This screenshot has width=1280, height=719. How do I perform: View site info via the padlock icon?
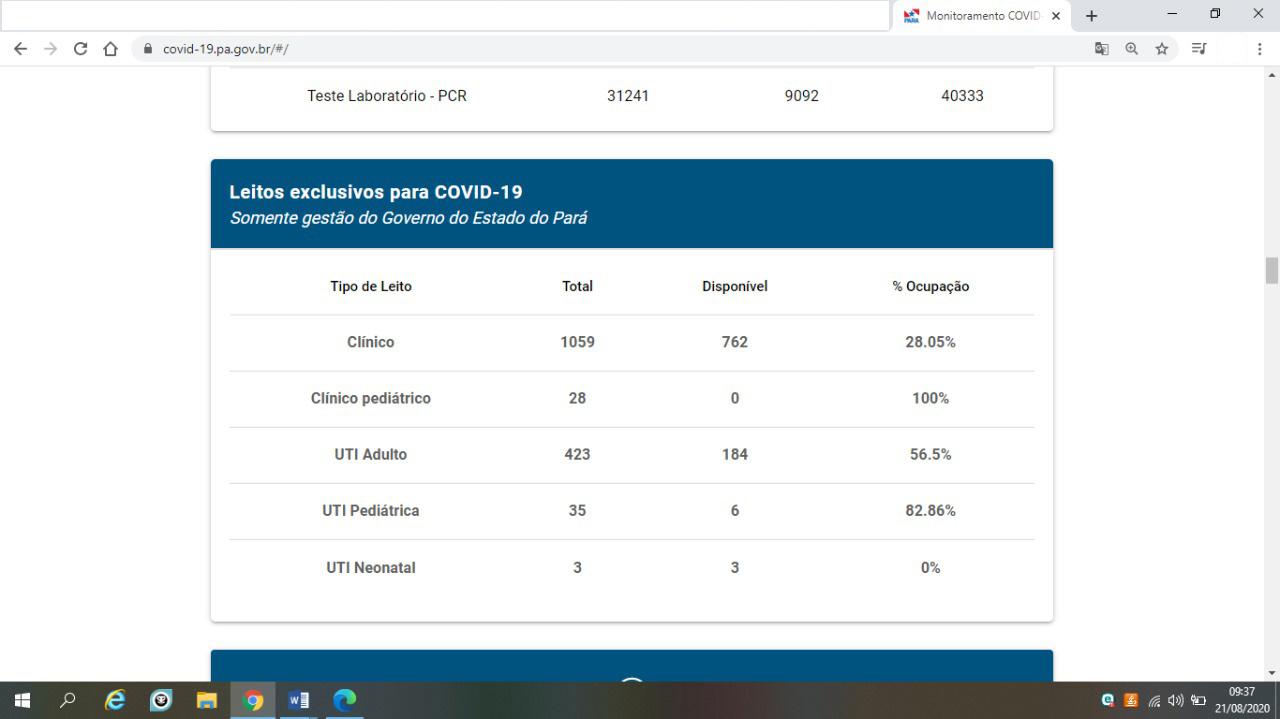(x=148, y=48)
